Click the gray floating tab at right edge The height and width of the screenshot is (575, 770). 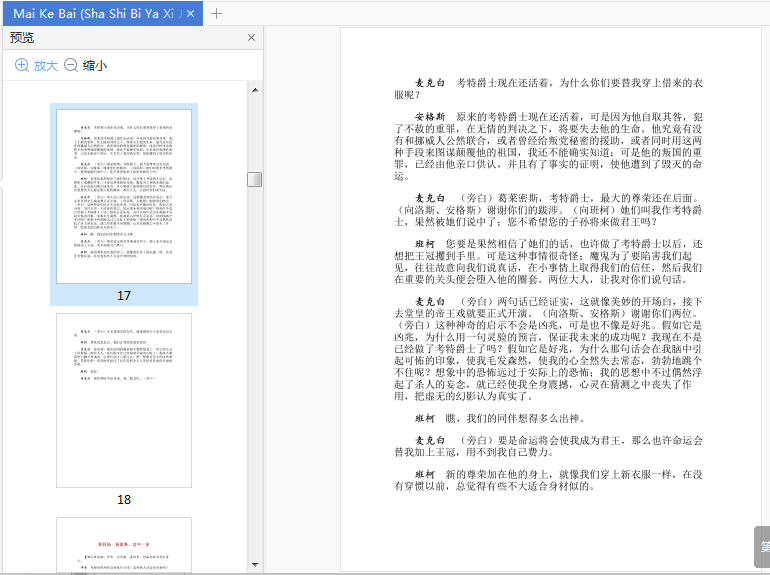(762, 547)
